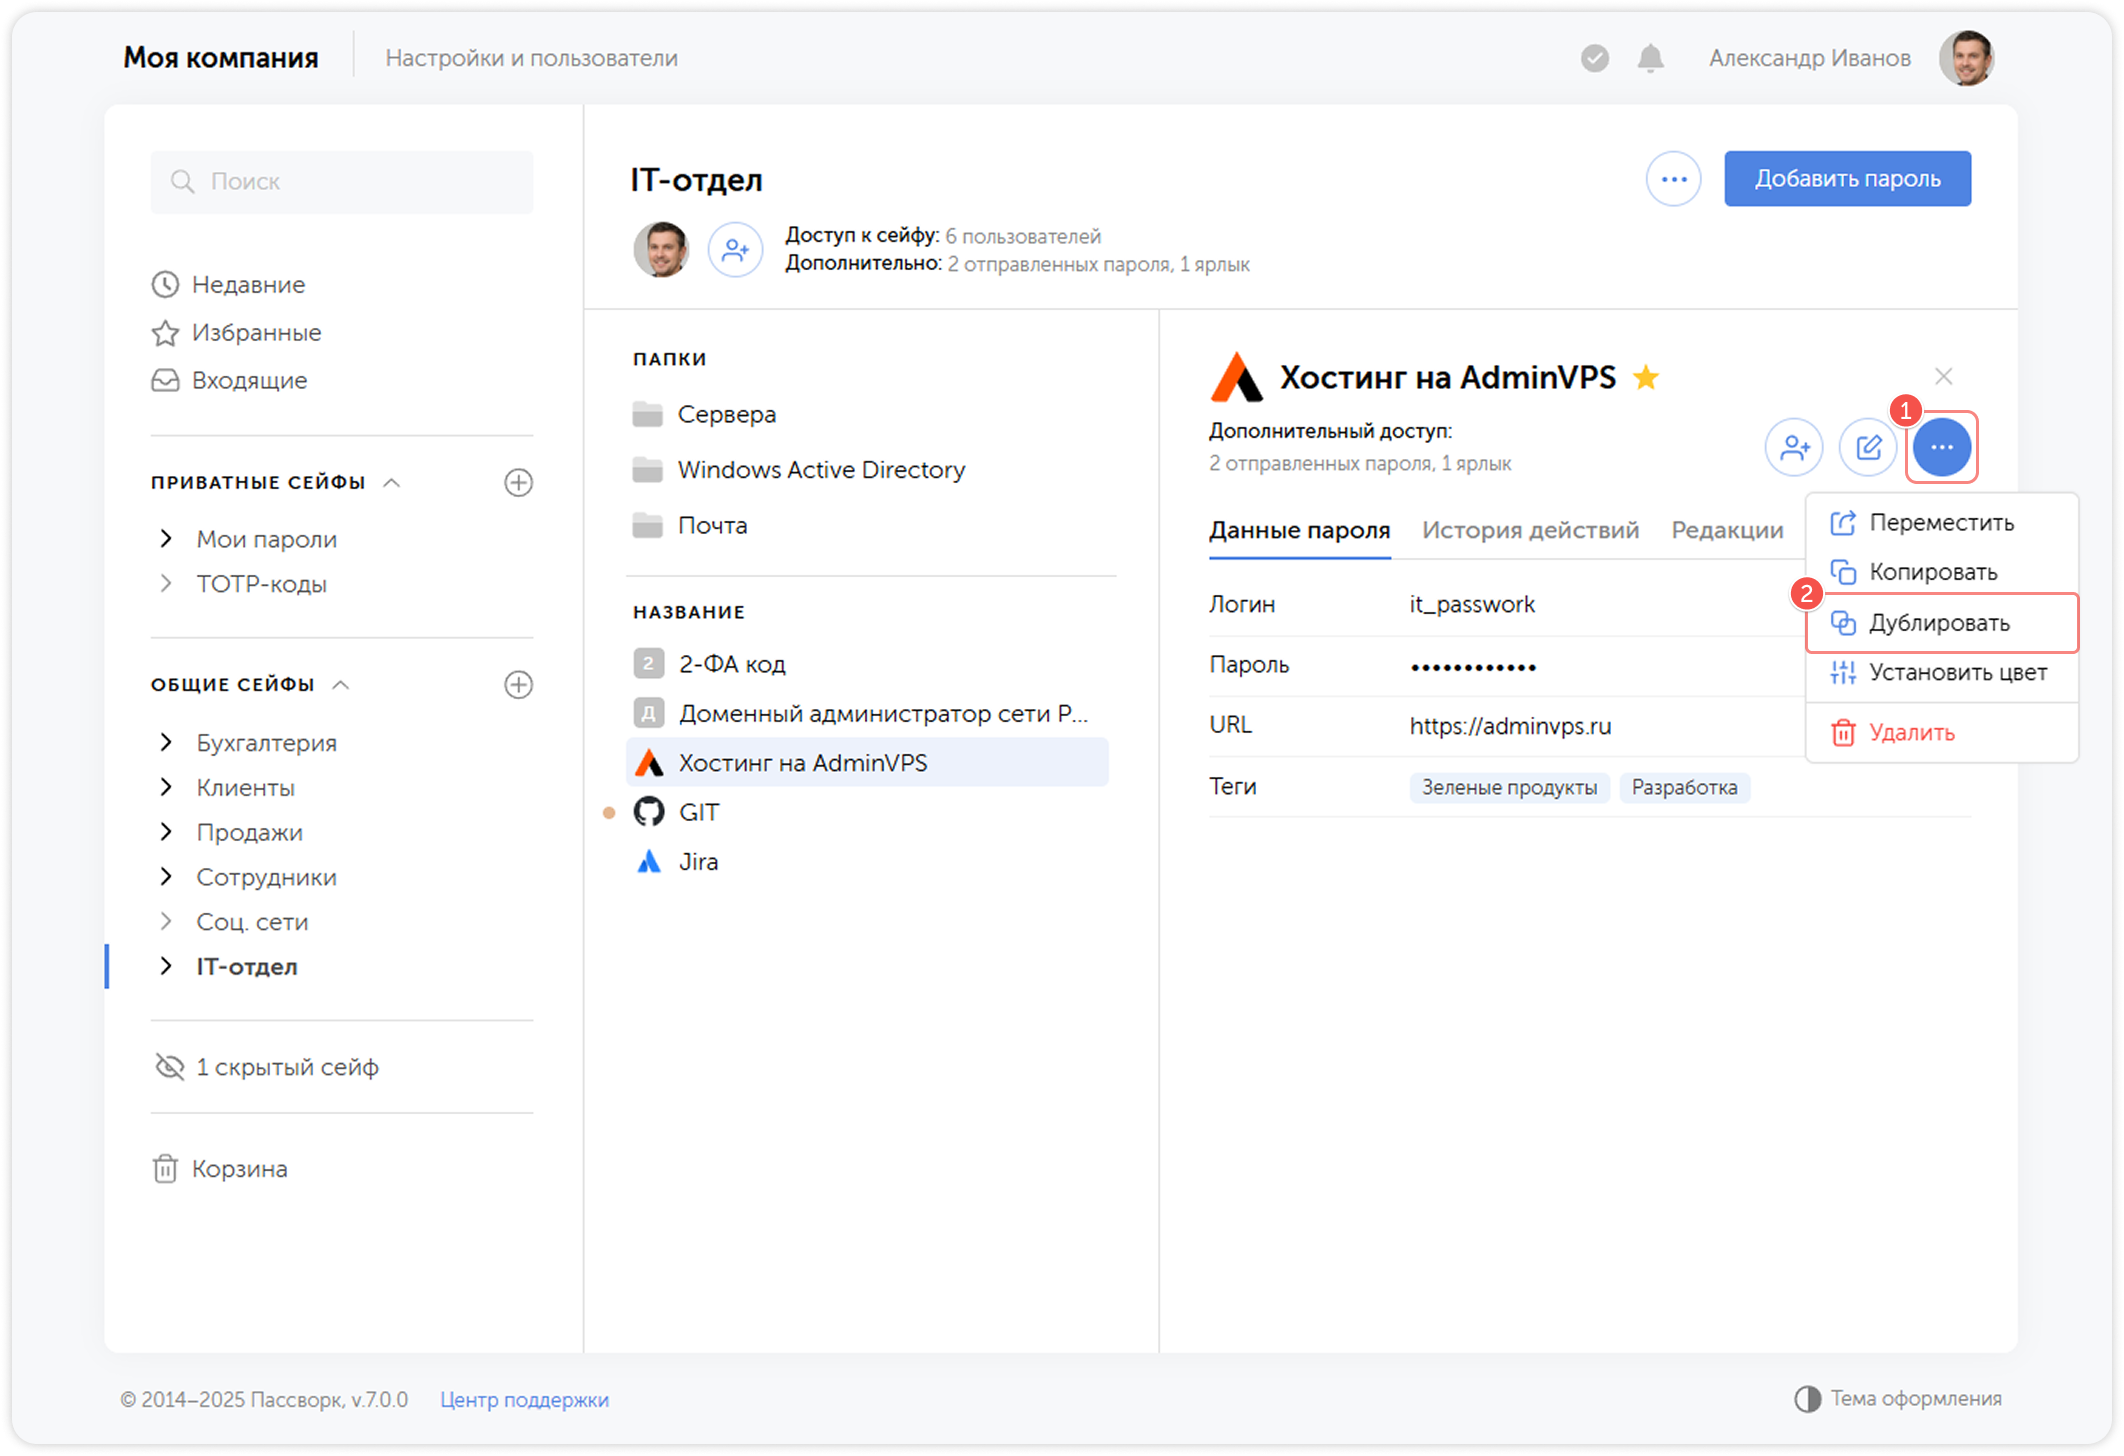Close the password details panel
Viewport: 2124px width, 1456px height.
pyautogui.click(x=1943, y=377)
